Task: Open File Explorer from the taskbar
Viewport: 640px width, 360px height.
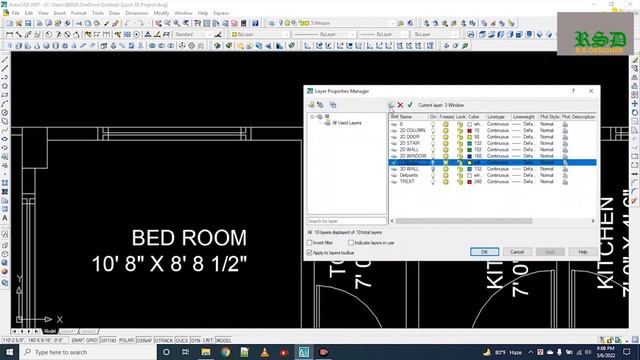Action: tap(206, 352)
